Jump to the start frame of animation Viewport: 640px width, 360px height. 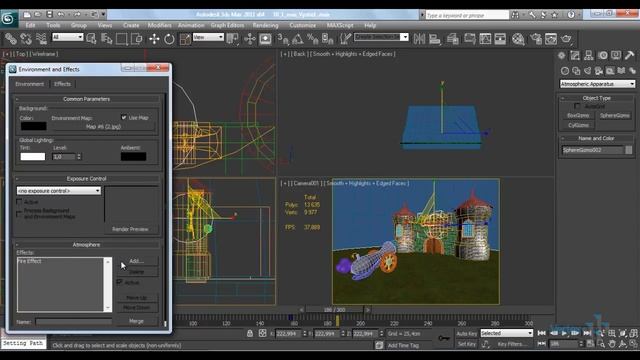click(x=542, y=333)
